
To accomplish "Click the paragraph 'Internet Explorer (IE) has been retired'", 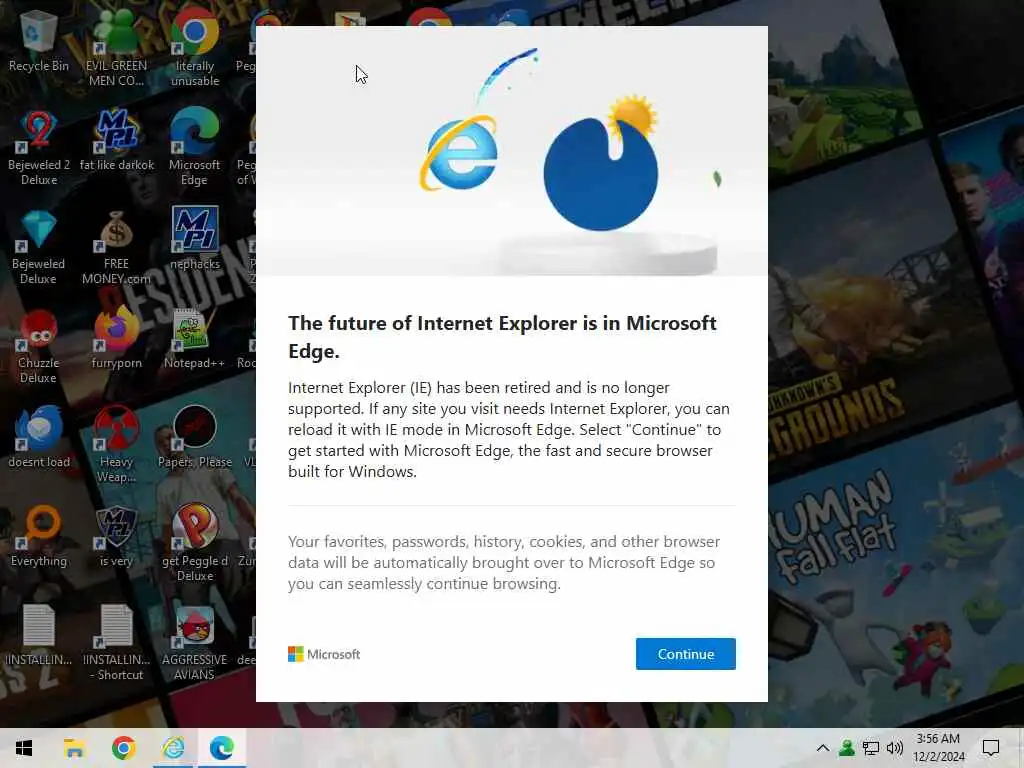I will (509, 429).
